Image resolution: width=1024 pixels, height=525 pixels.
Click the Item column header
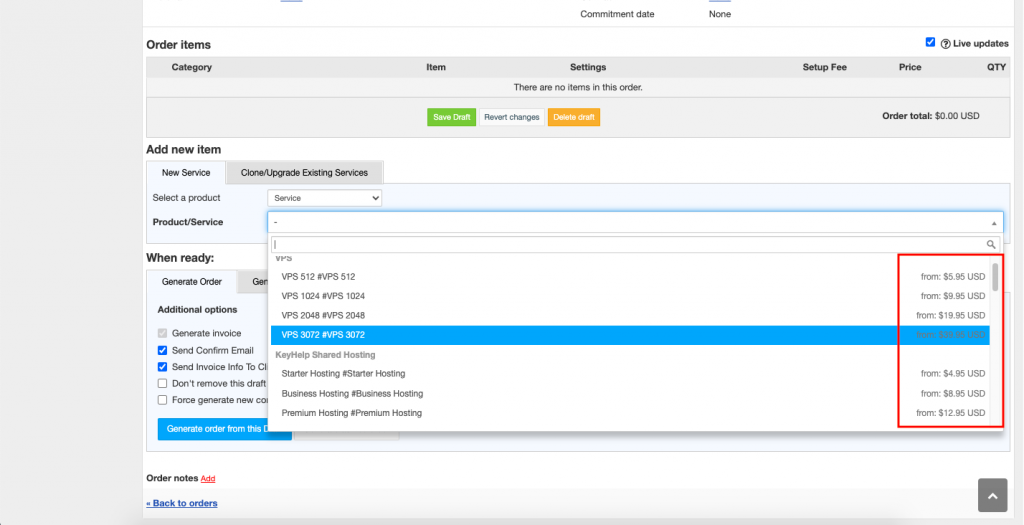[x=436, y=67]
